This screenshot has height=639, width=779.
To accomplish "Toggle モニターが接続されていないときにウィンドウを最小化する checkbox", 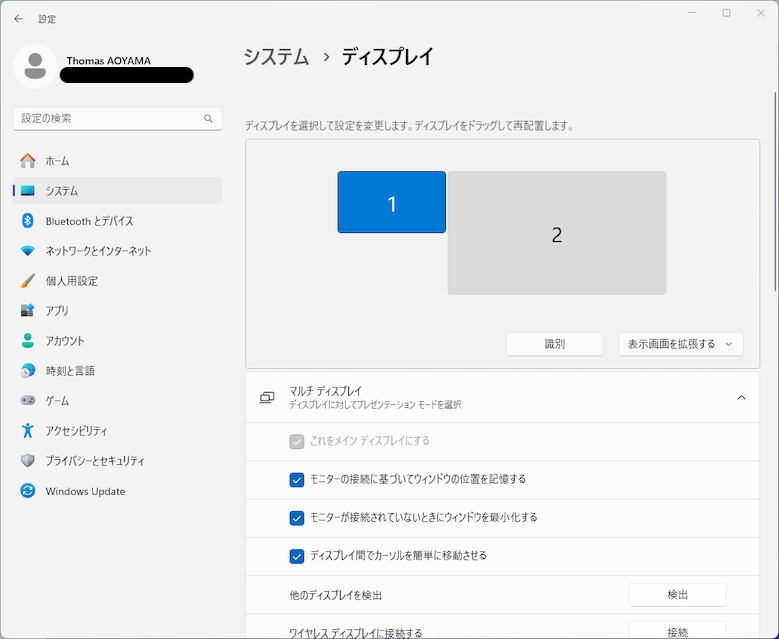I will point(297,518).
